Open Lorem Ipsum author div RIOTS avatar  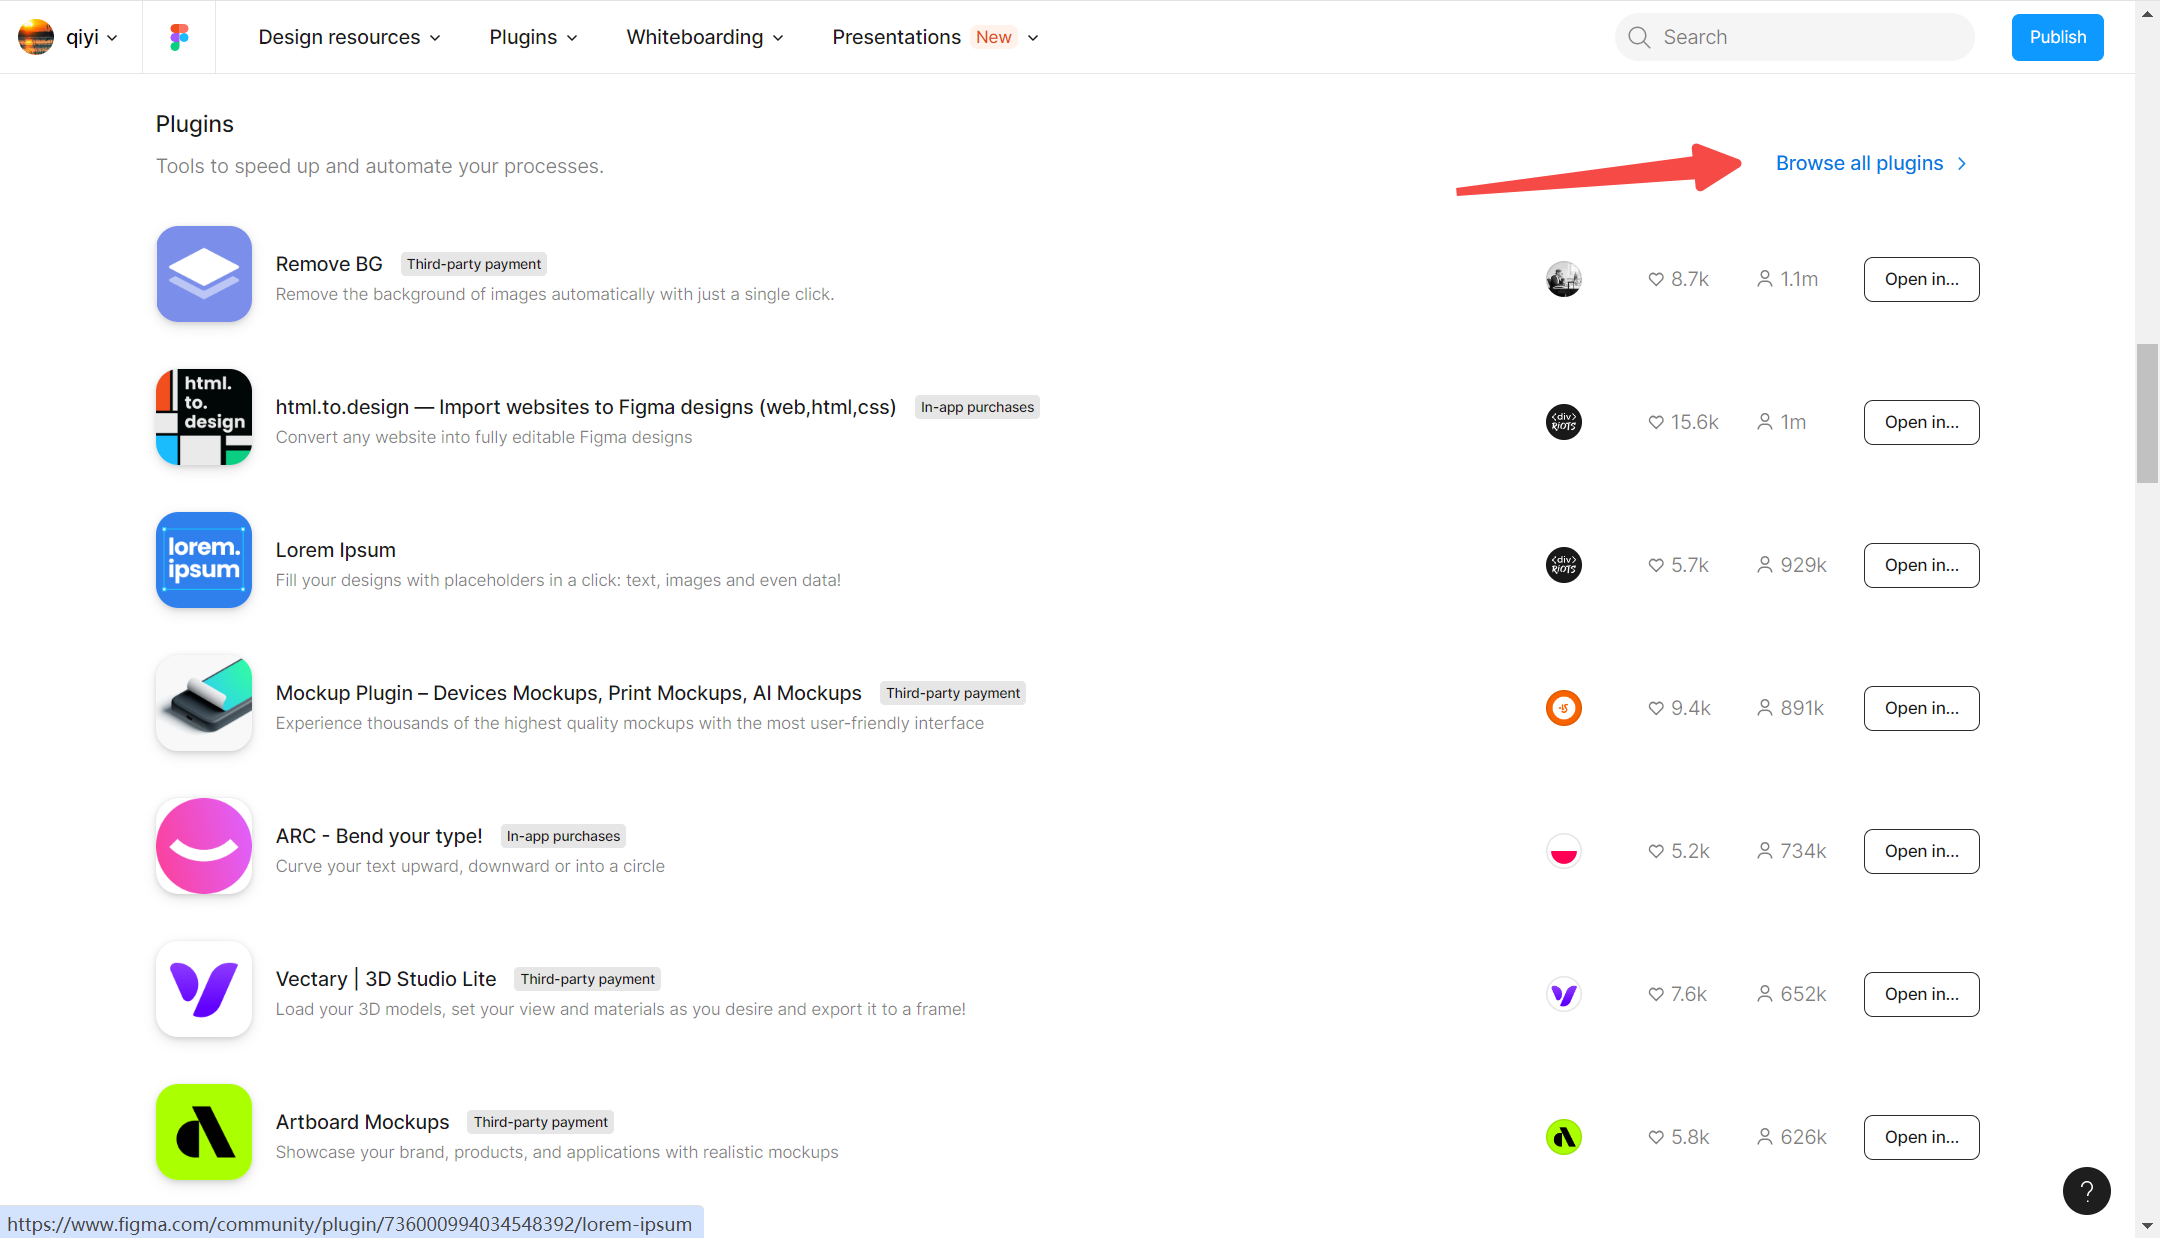coord(1564,565)
